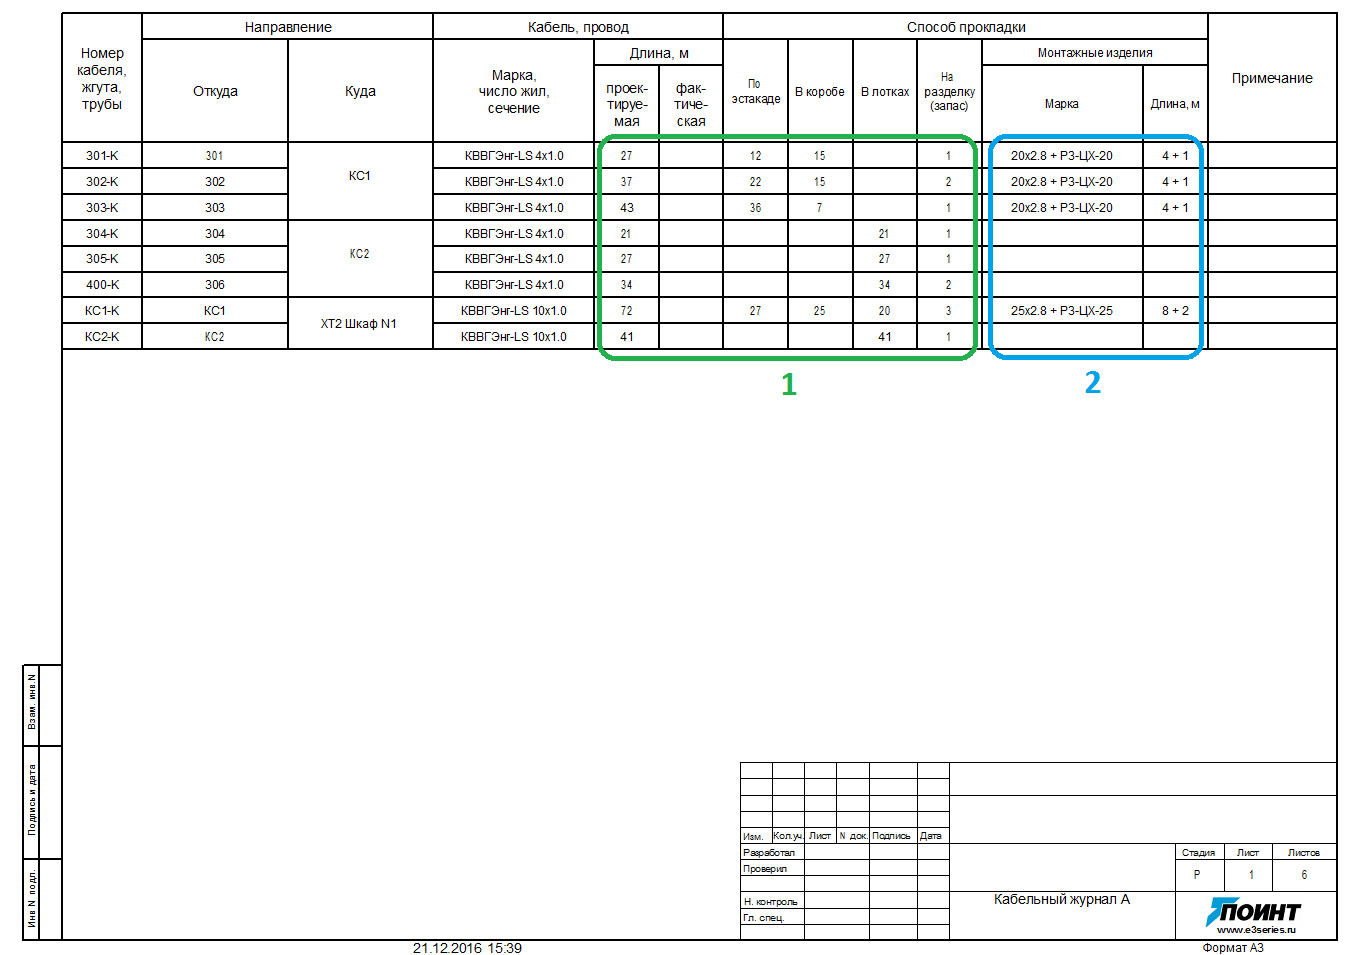Click the Кабельный журнал А title
Screen dimensions: 1351x955
1061,899
